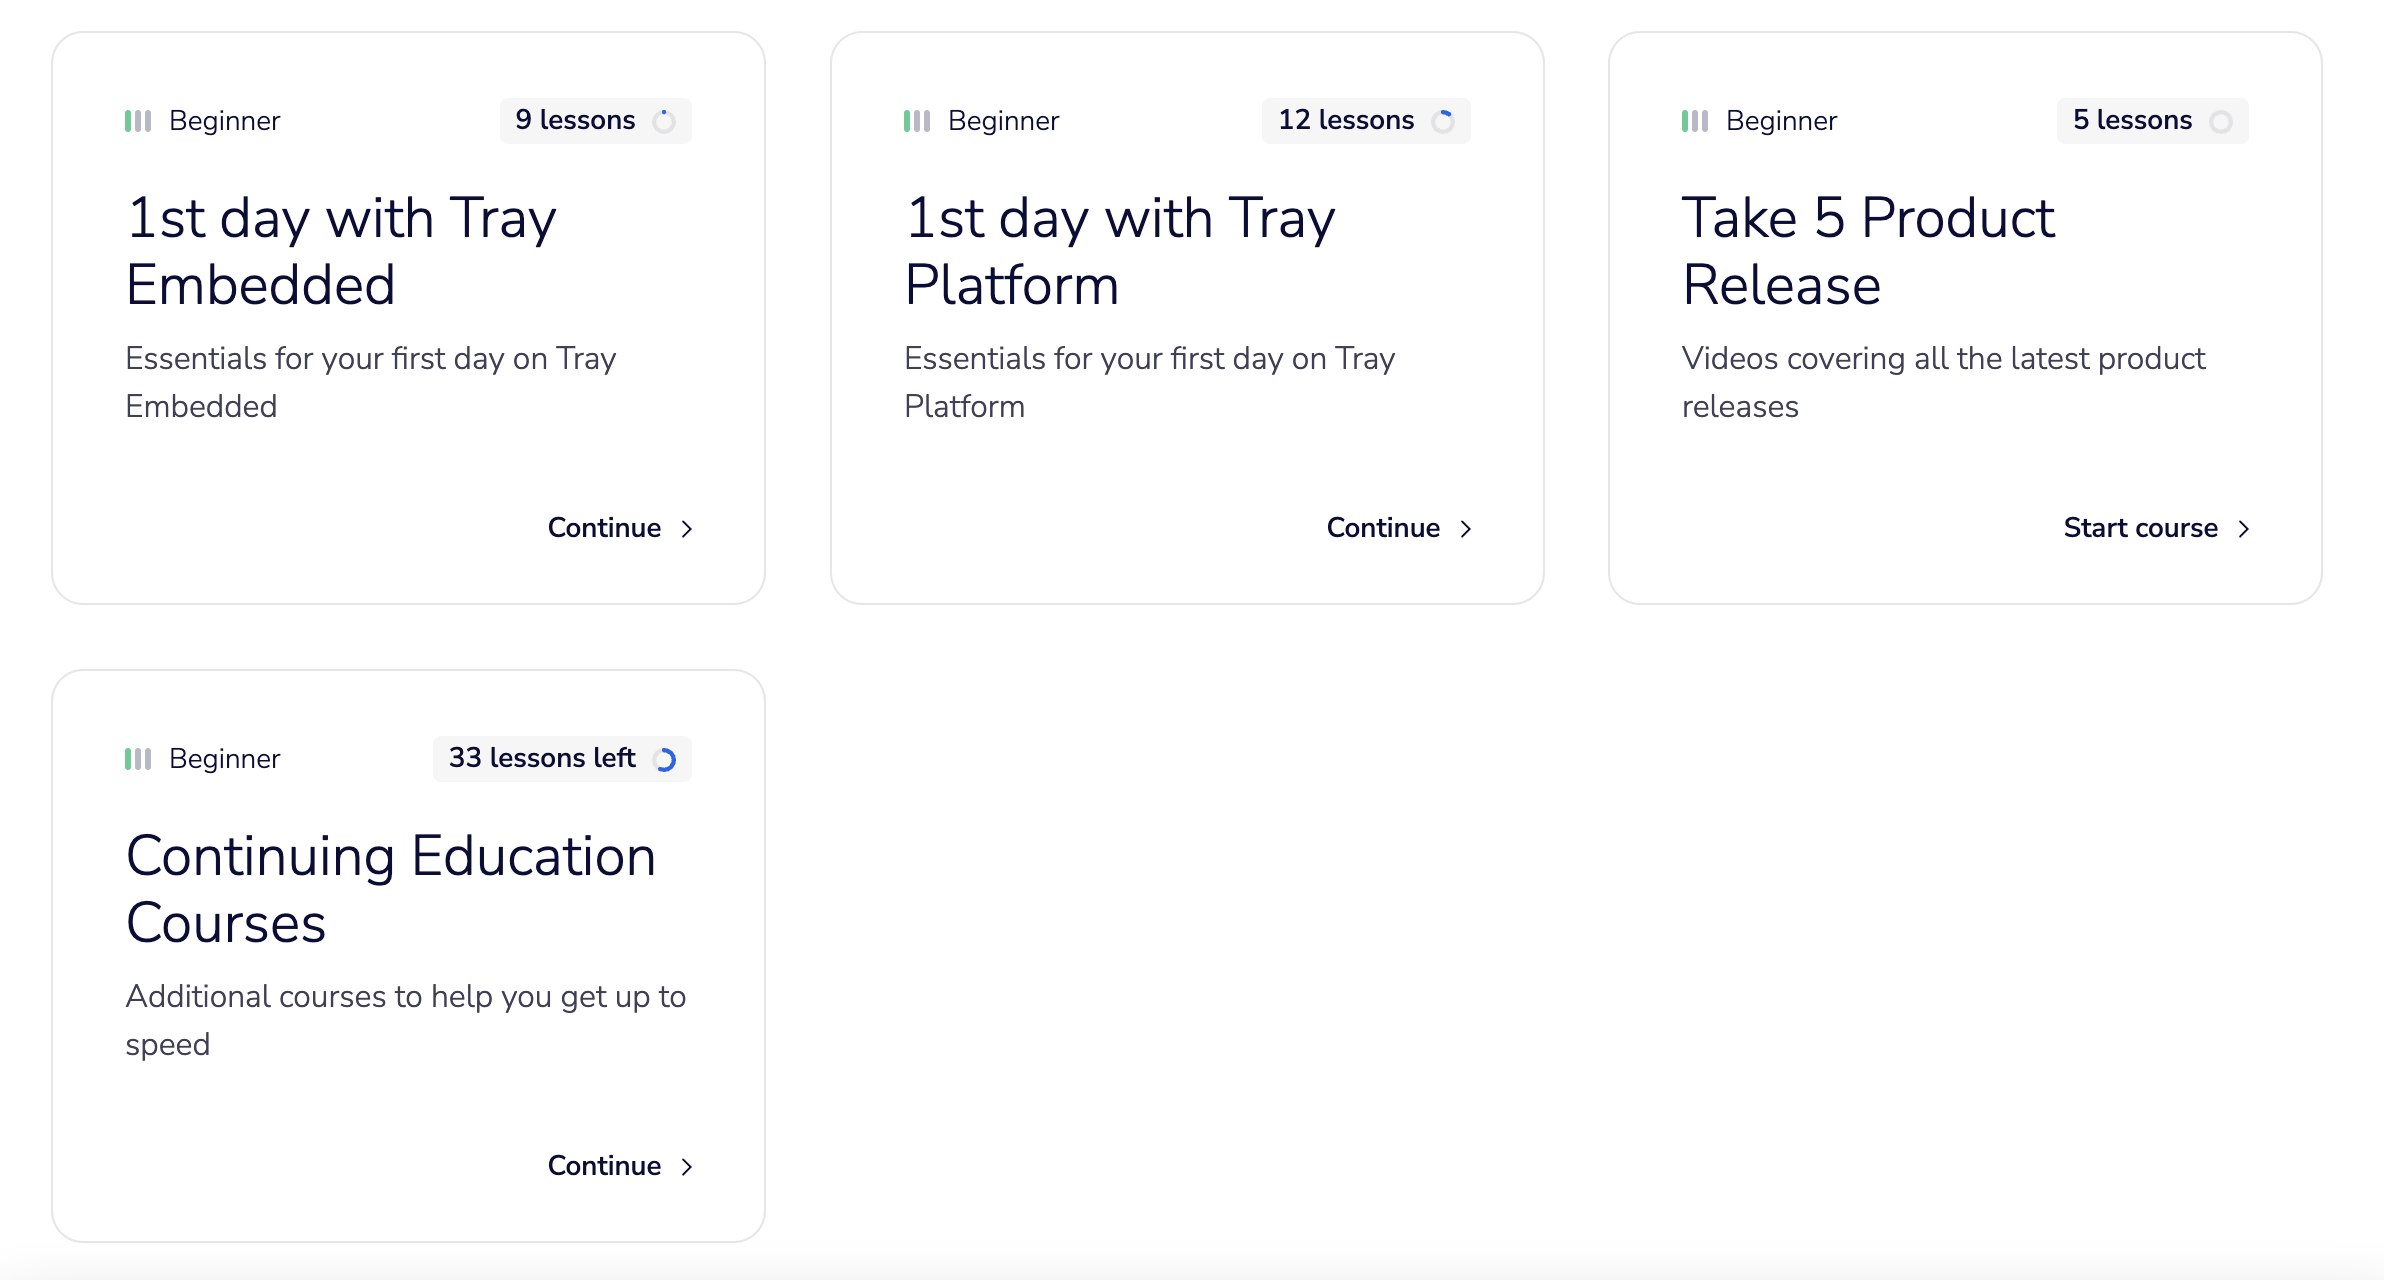Click chevron after Continue on Tray Platform
This screenshot has width=2384, height=1280.
pyautogui.click(x=1466, y=529)
